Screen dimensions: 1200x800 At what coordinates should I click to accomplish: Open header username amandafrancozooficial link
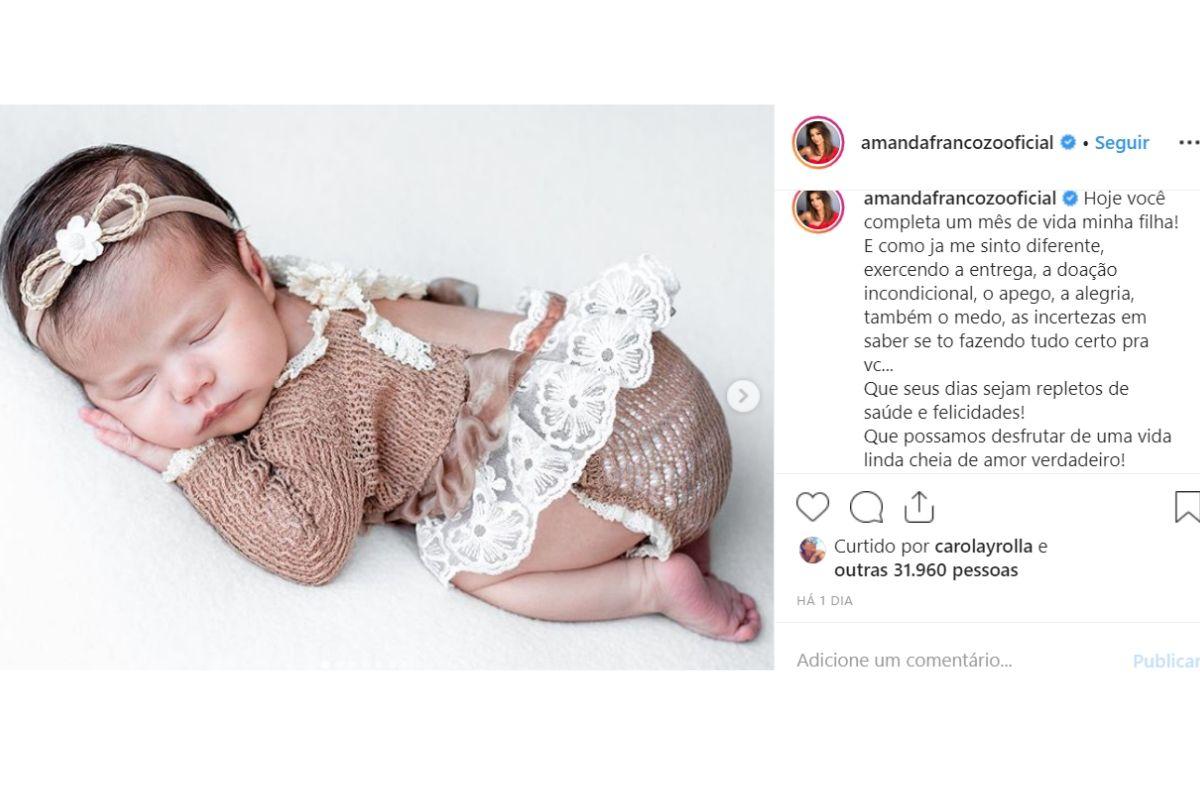click(957, 143)
